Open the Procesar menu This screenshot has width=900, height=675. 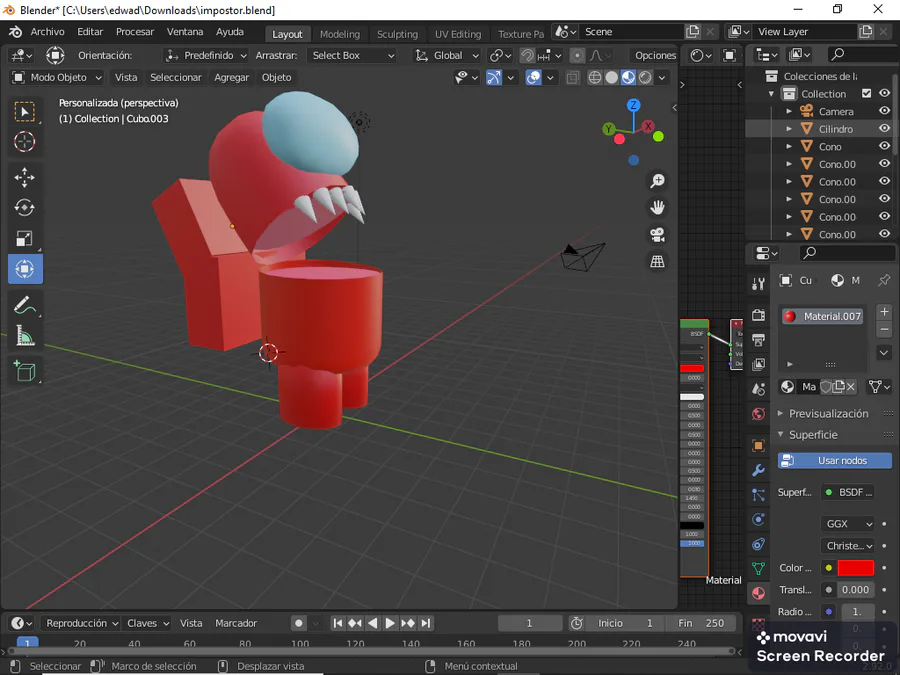[x=135, y=32]
